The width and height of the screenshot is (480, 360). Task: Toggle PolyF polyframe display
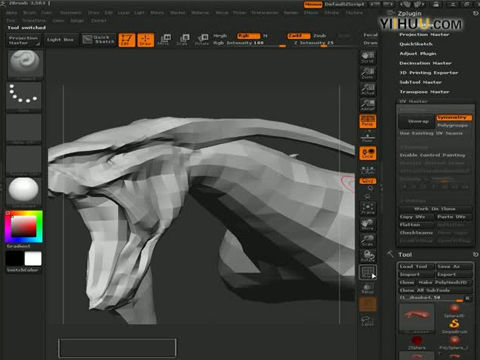click(x=368, y=272)
